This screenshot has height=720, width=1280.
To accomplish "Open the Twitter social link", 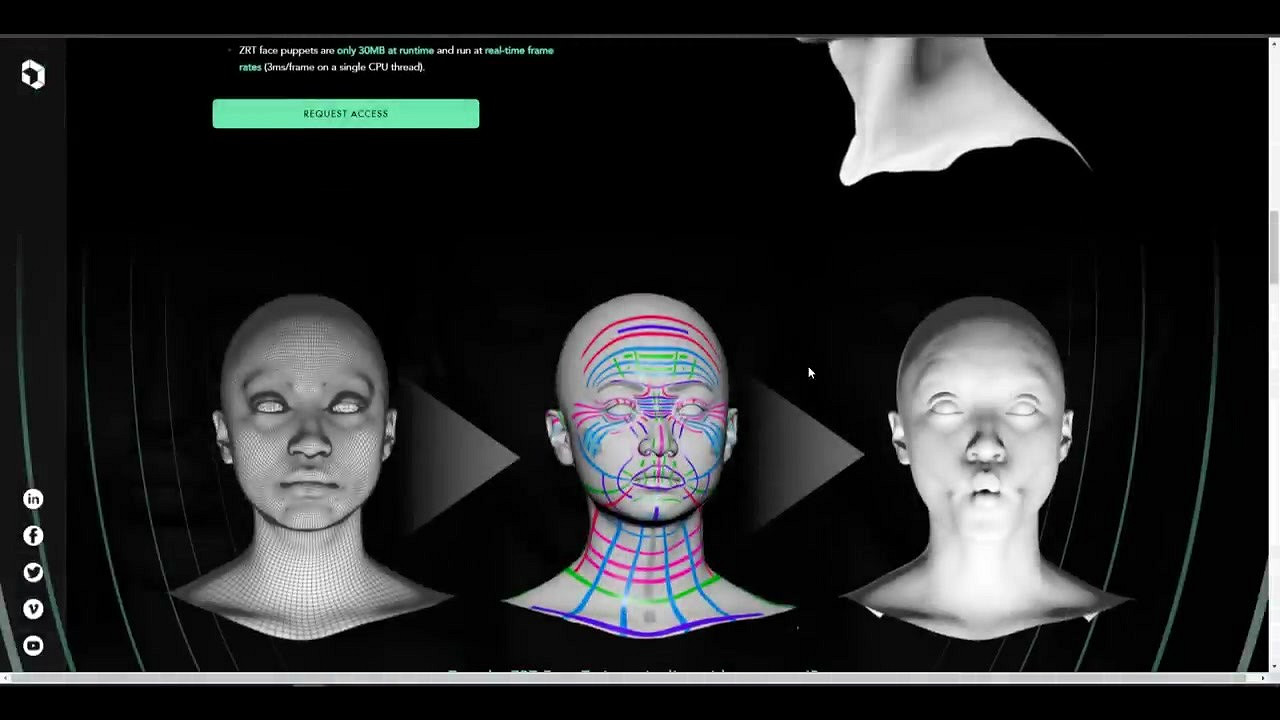I will [33, 573].
